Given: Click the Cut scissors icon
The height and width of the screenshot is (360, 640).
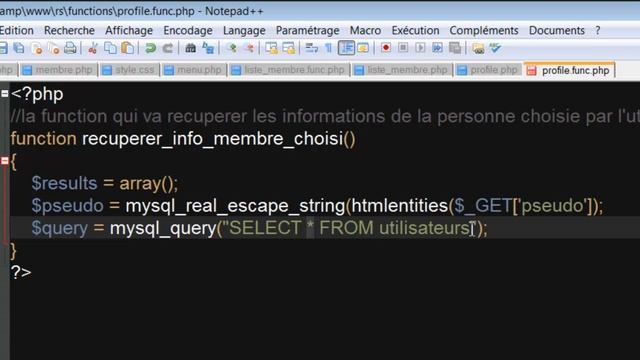Looking at the screenshot, I should click(93, 48).
